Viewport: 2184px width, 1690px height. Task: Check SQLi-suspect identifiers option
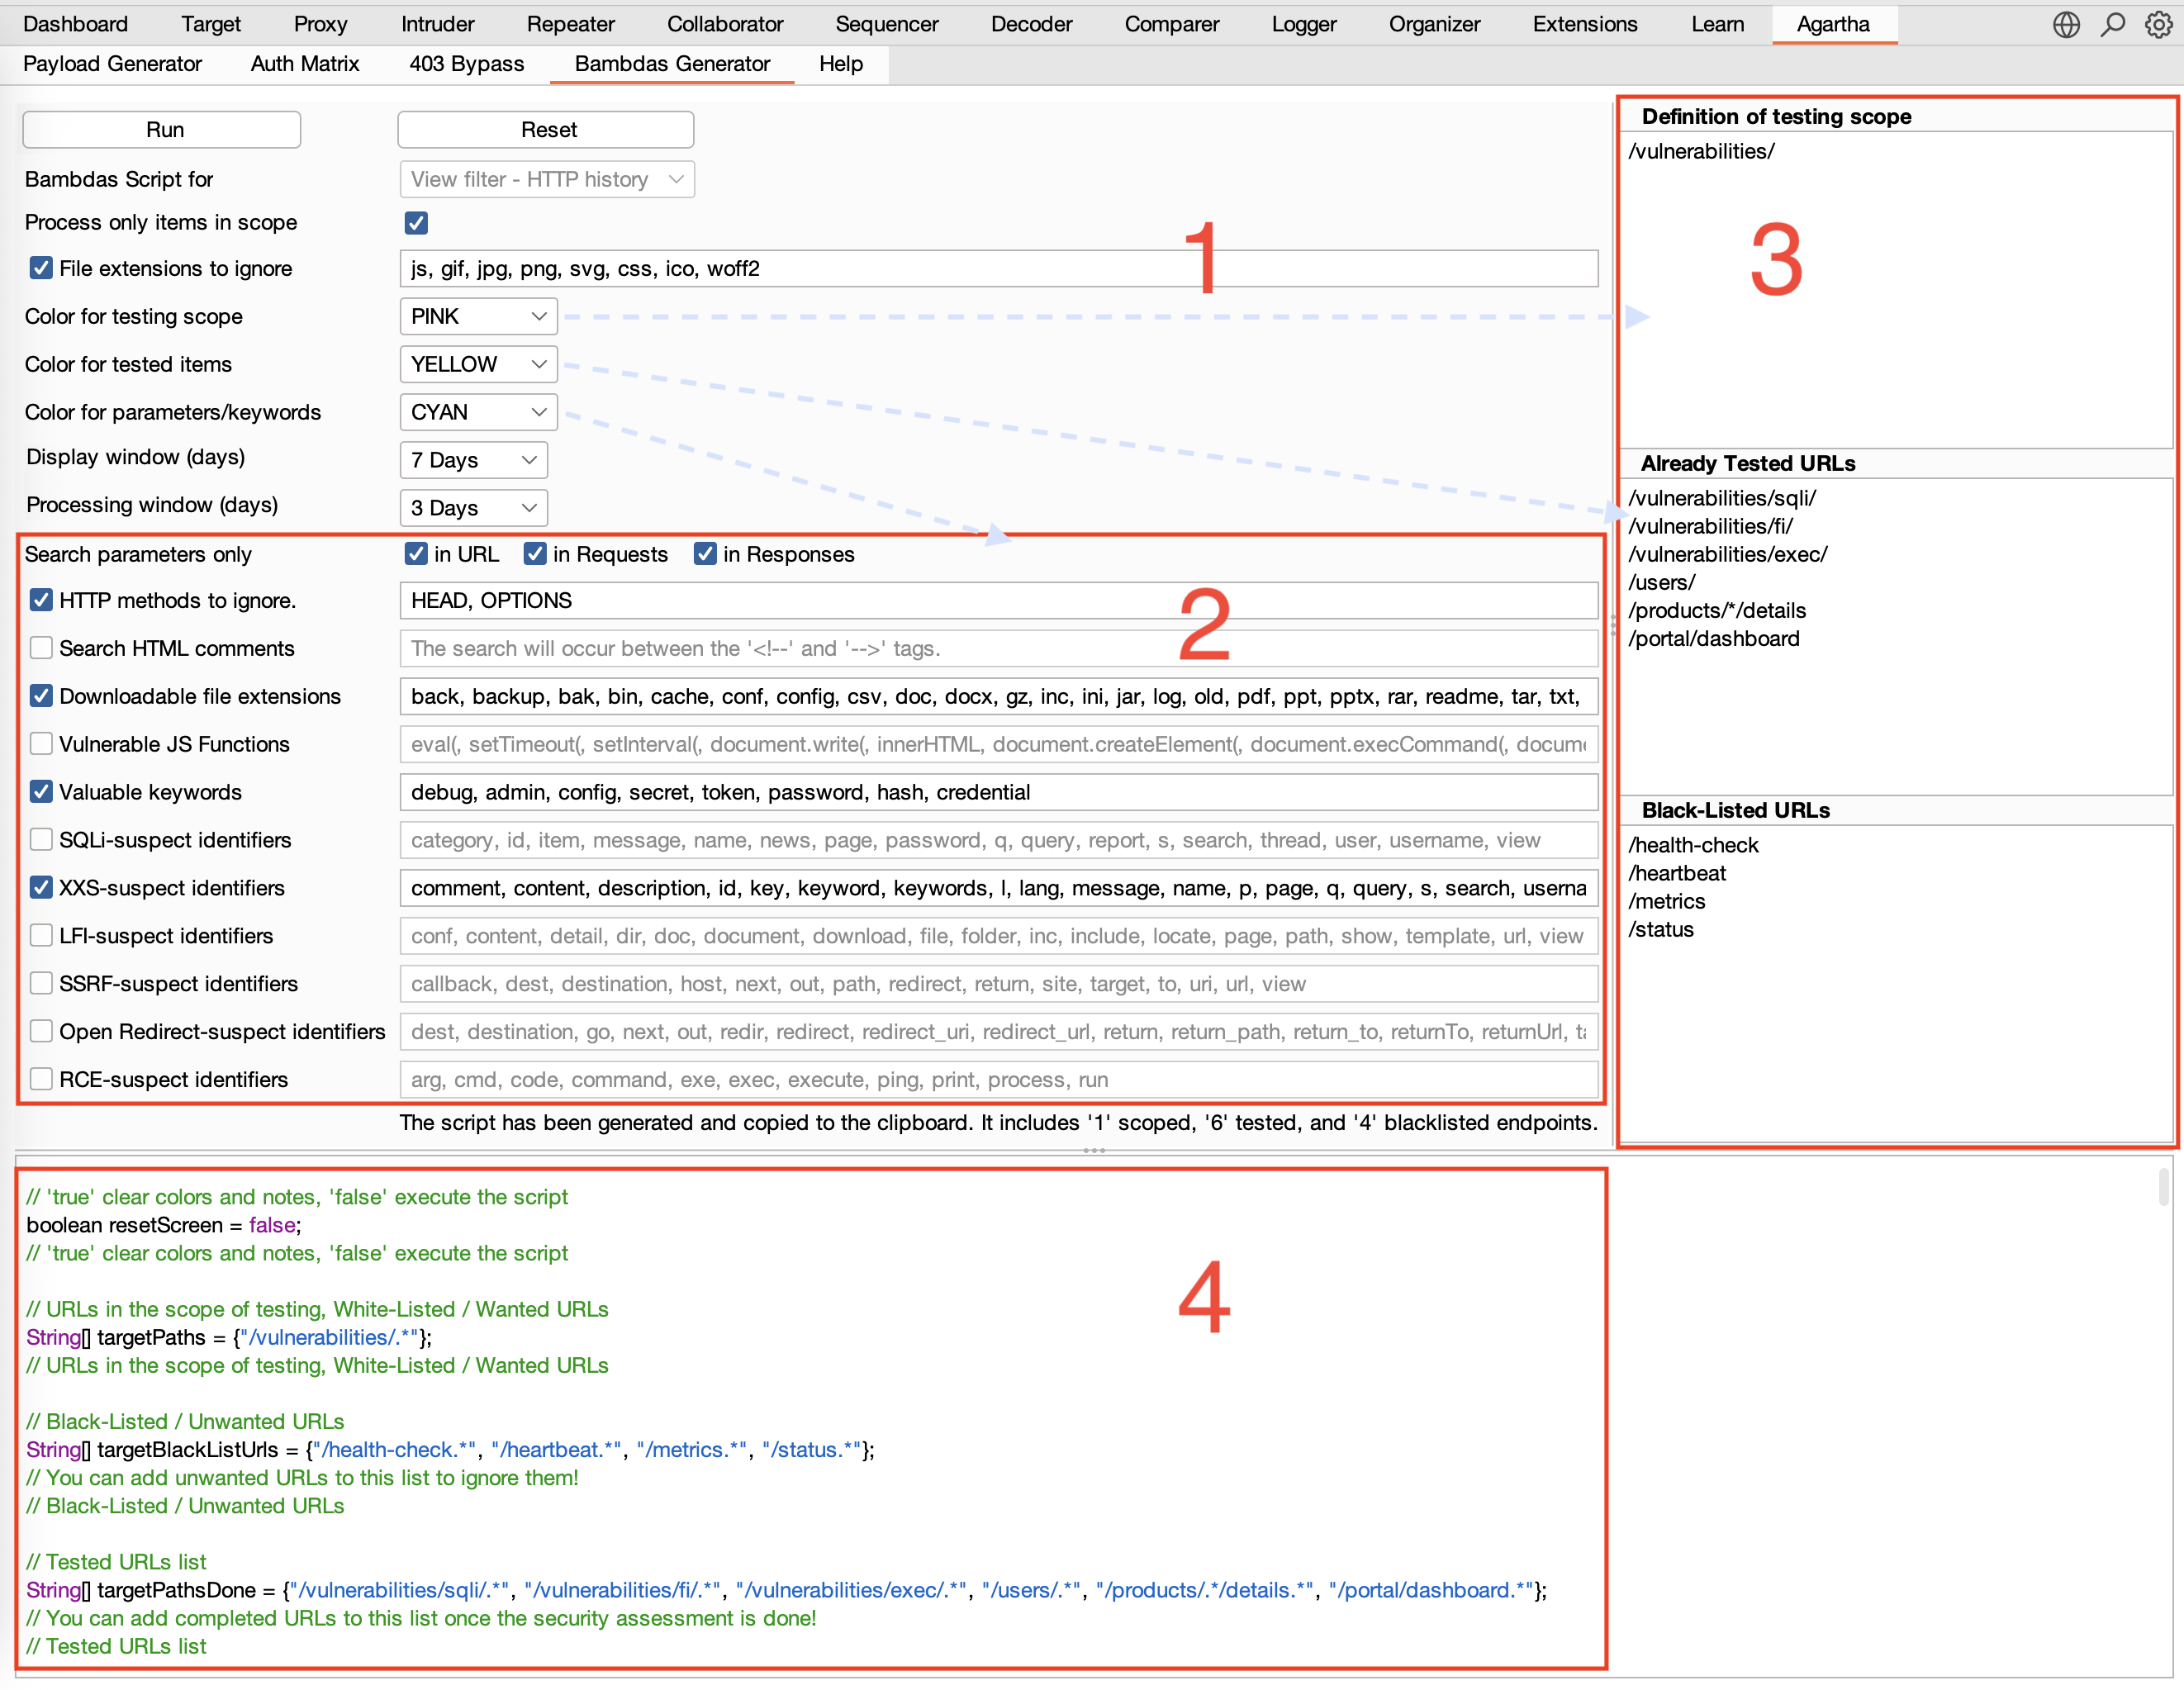click(41, 840)
